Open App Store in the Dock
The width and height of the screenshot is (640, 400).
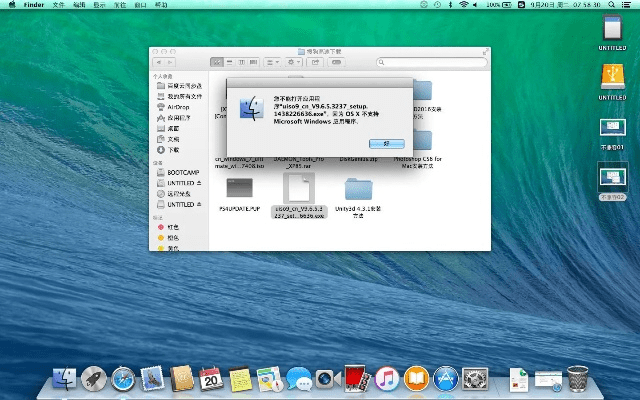coord(446,379)
